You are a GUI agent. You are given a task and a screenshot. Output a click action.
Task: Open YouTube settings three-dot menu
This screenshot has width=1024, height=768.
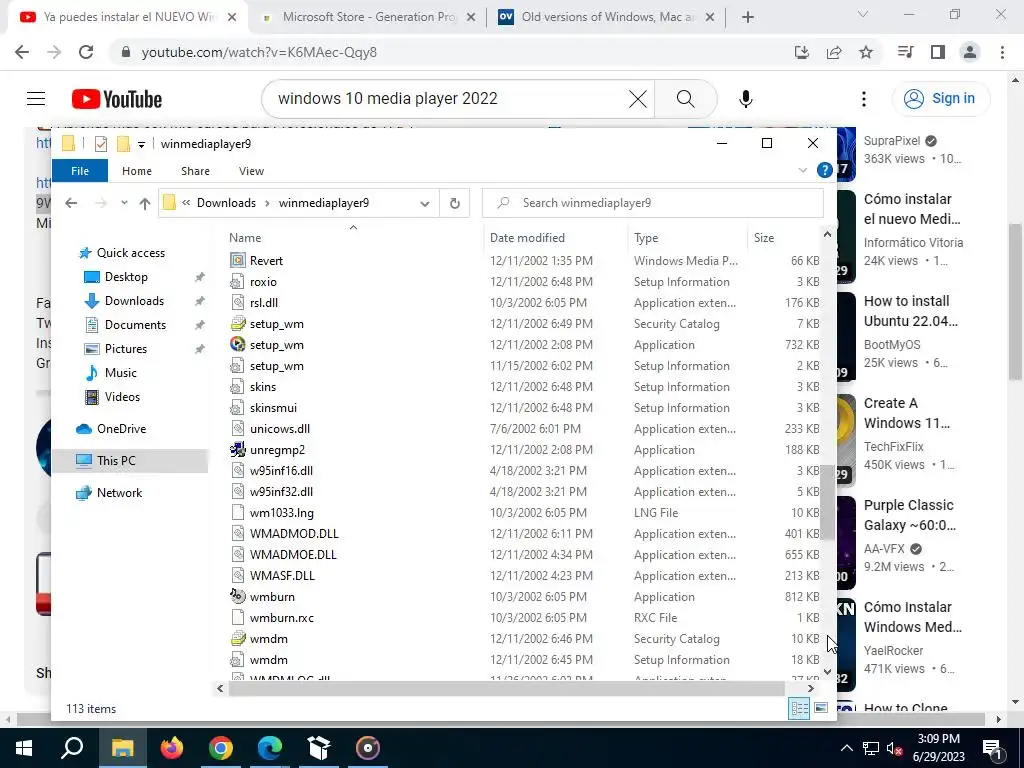863,99
